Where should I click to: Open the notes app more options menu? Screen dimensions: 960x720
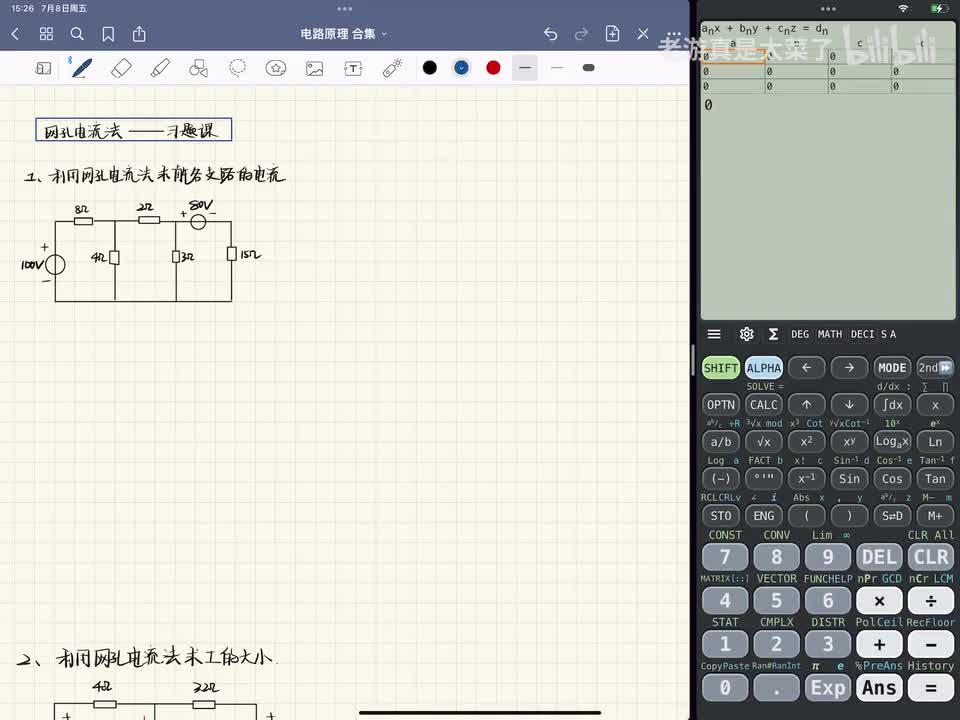[673, 34]
